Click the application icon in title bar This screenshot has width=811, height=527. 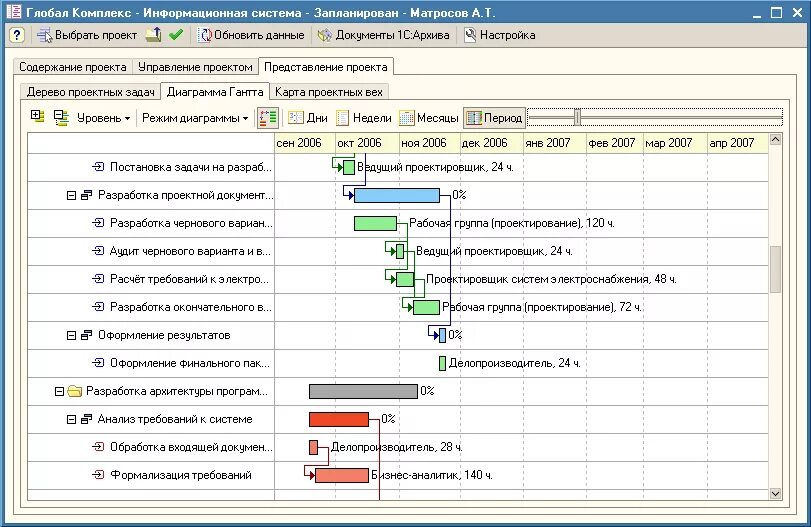coord(14,12)
